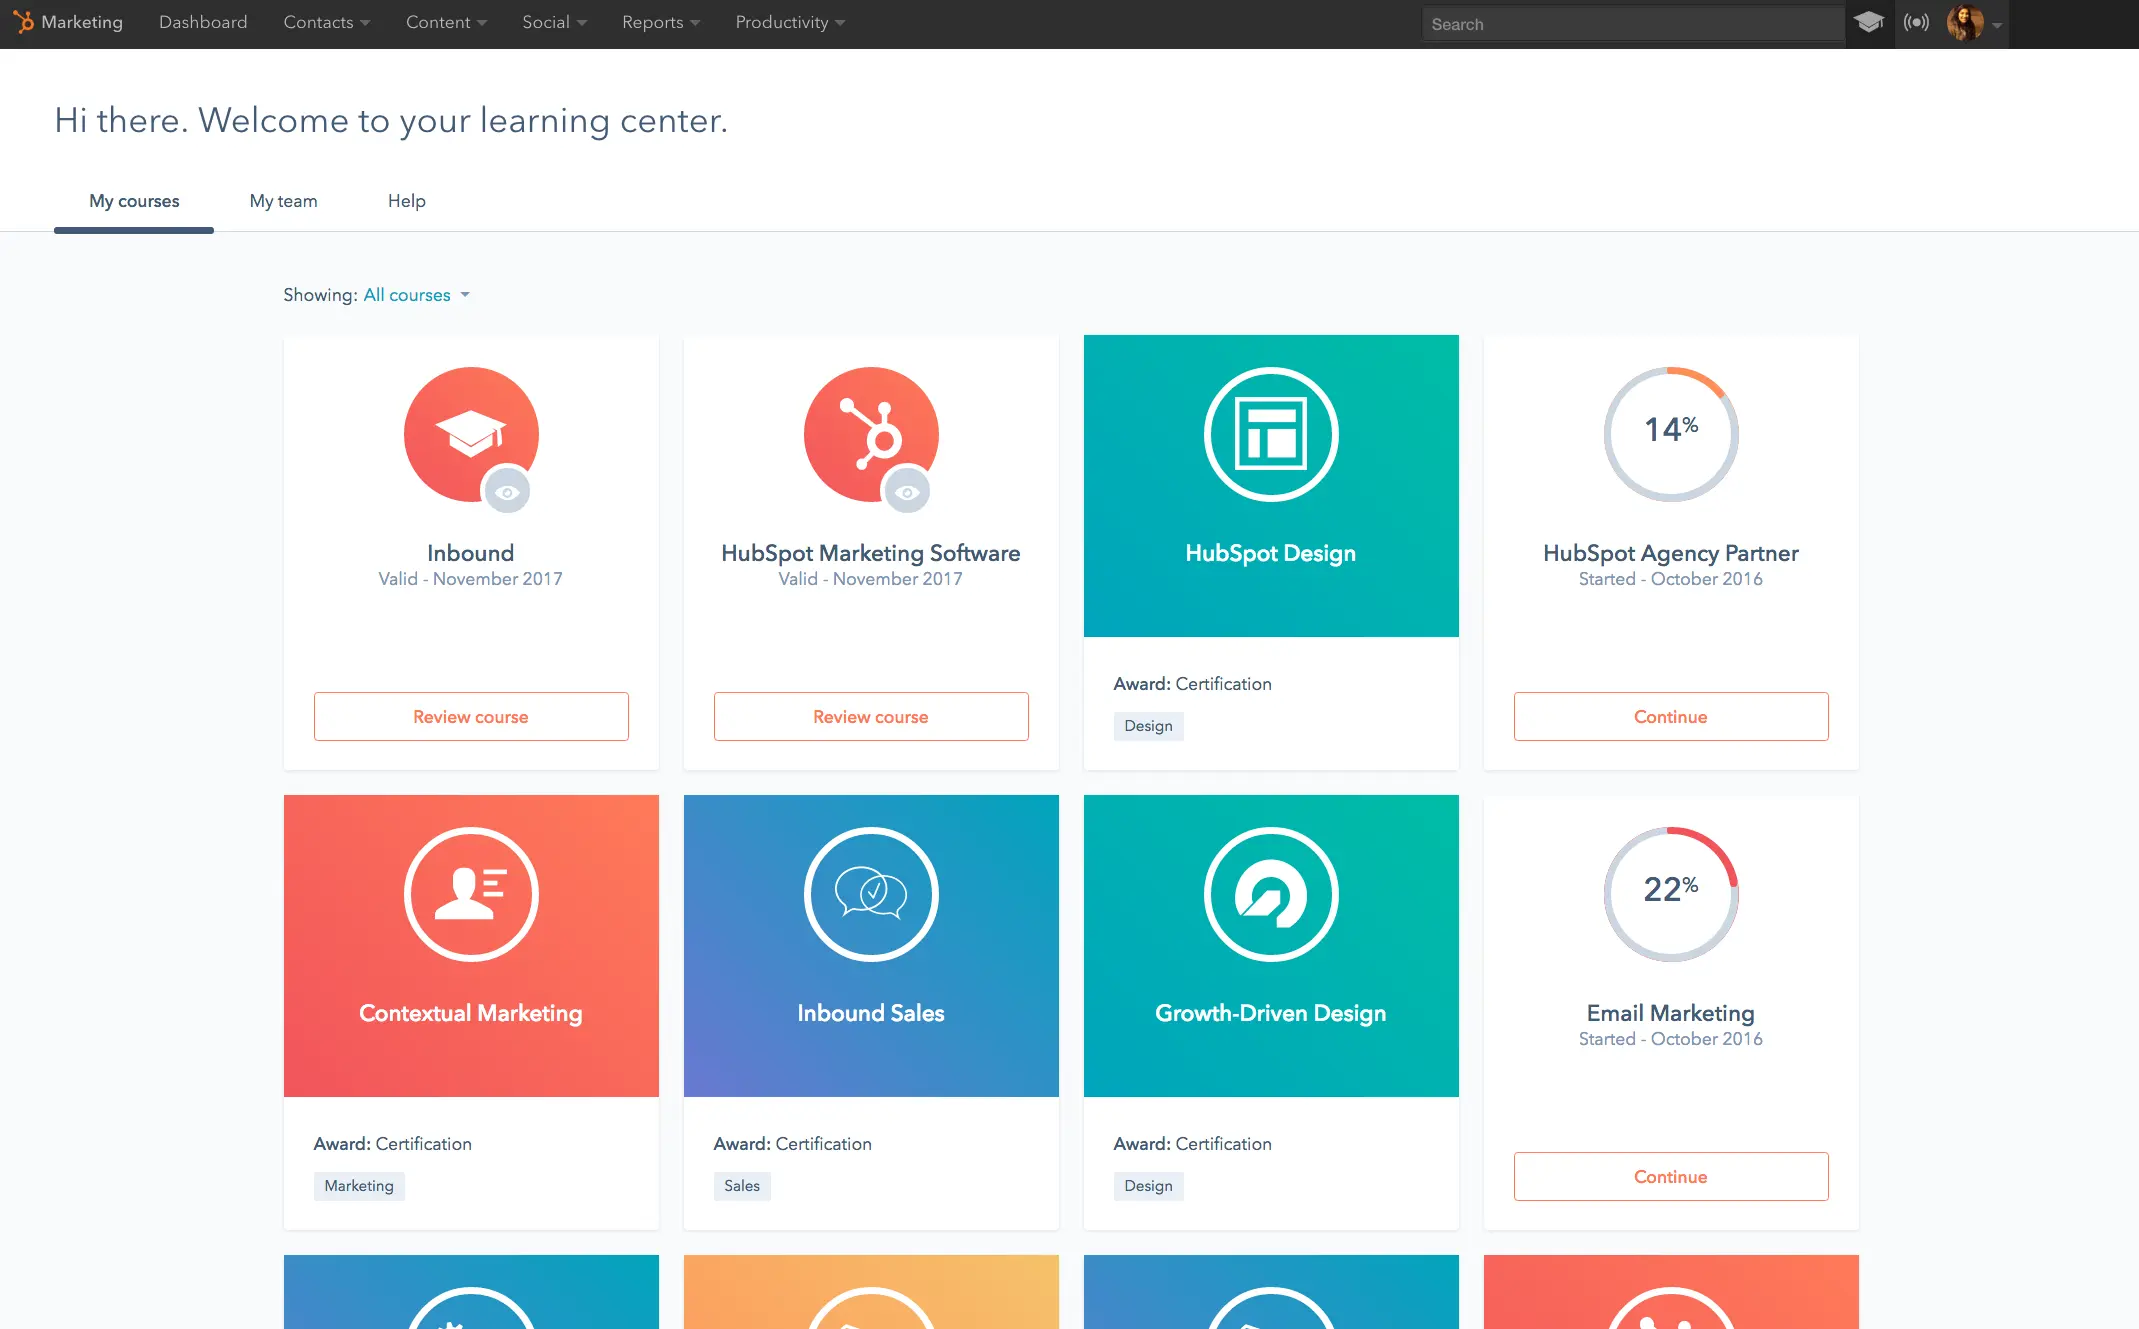Screen dimensions: 2139x1329
Task: Continue the HubSpot Agency Partner course
Action: 1670,716
